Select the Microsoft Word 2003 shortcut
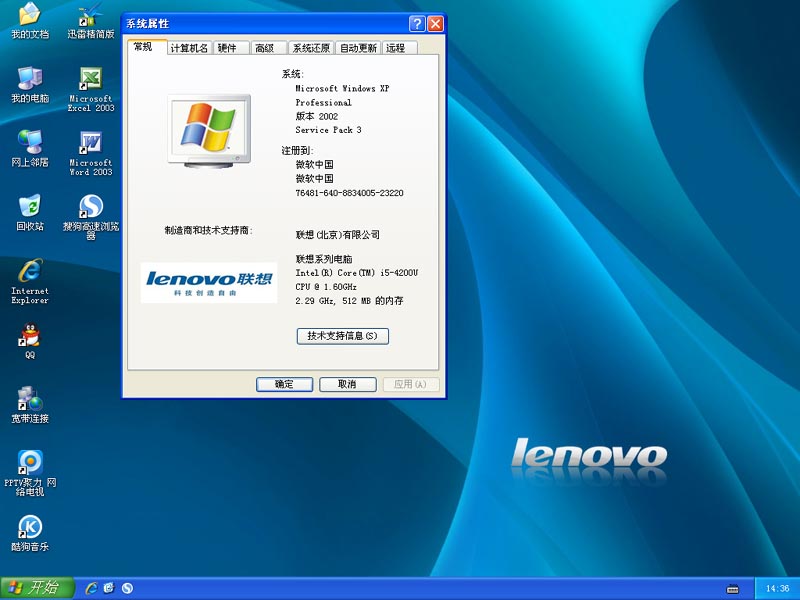This screenshot has width=800, height=600. (x=91, y=154)
